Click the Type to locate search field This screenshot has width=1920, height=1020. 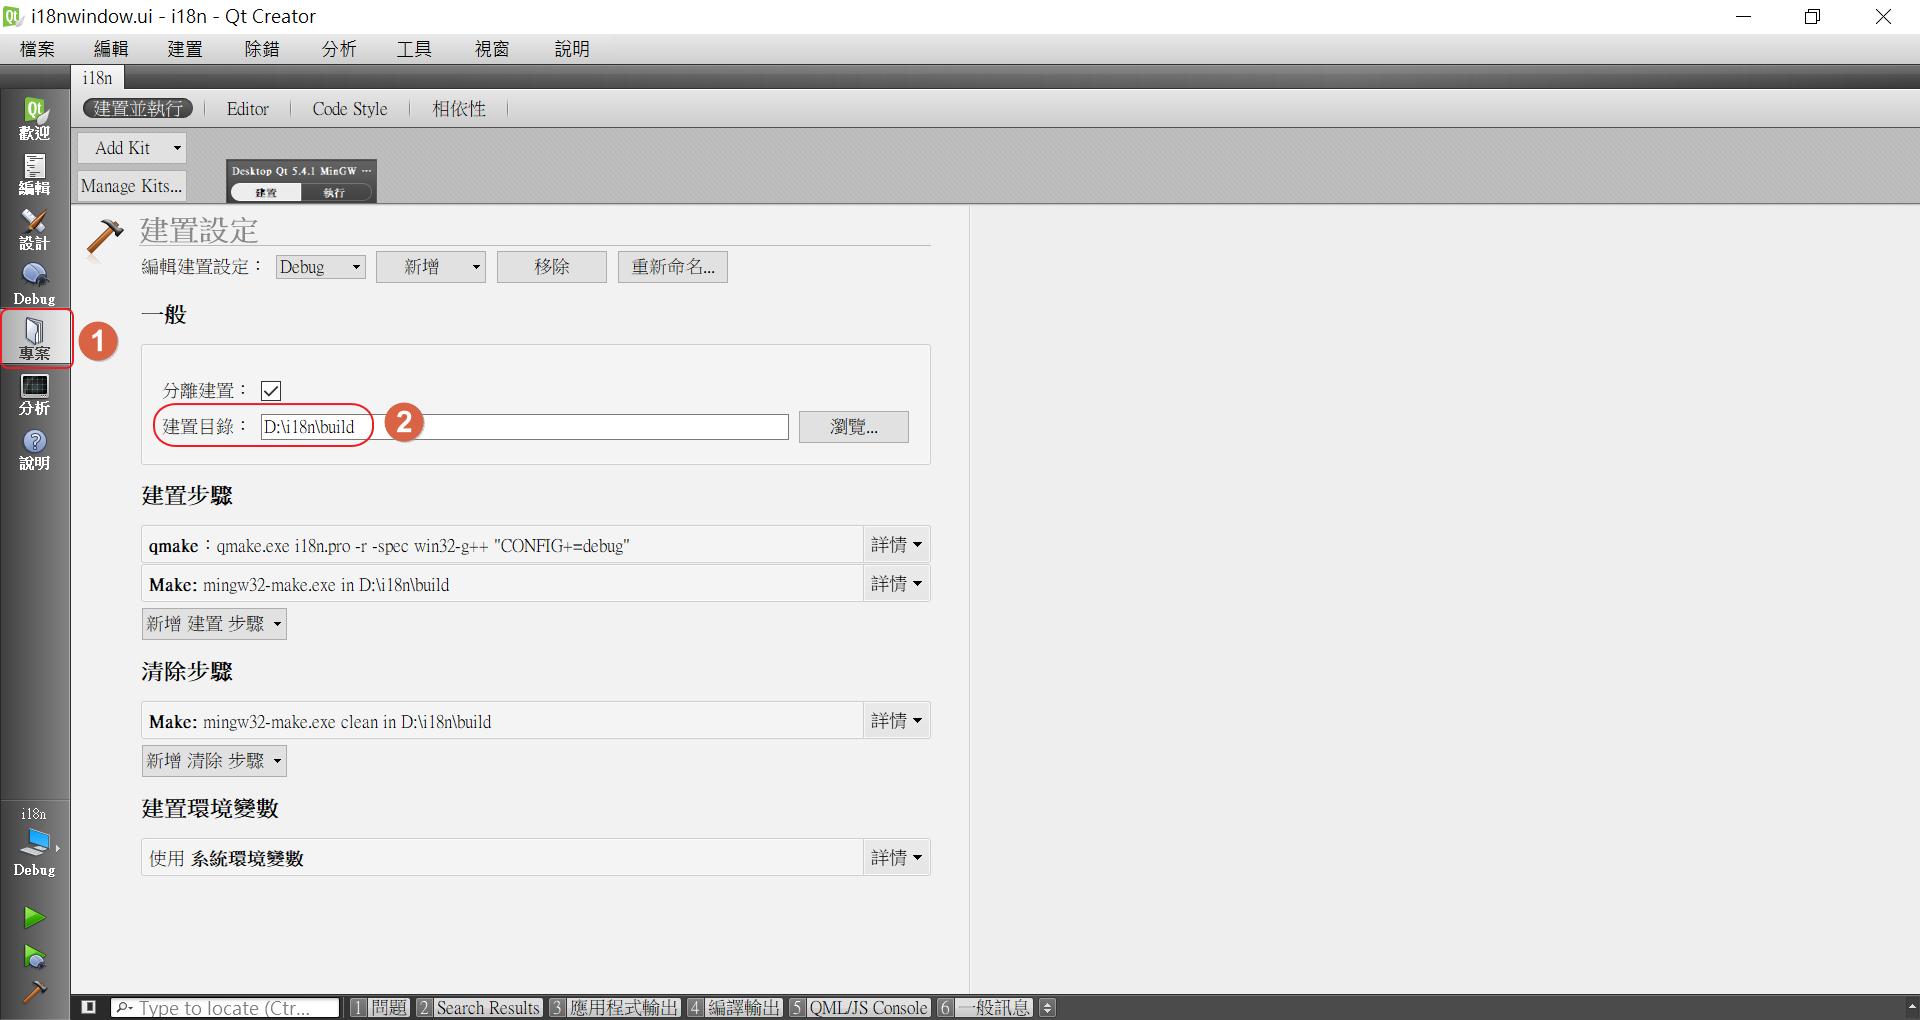pyautogui.click(x=225, y=1008)
